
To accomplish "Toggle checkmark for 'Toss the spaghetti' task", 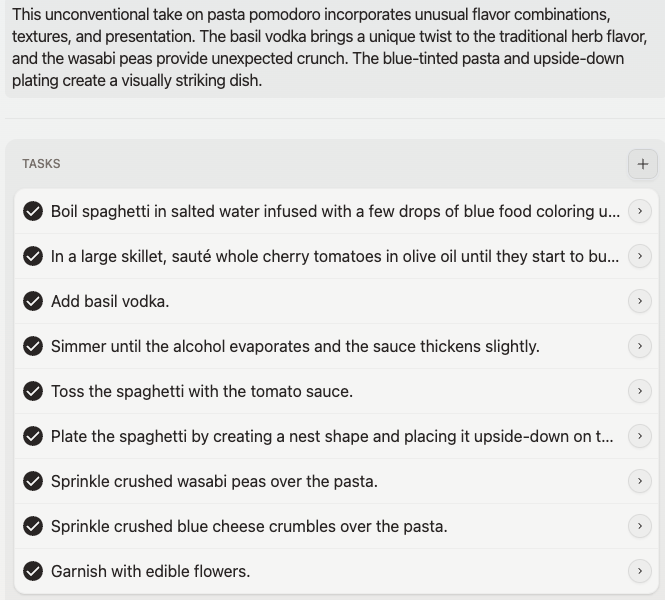I will (33, 391).
